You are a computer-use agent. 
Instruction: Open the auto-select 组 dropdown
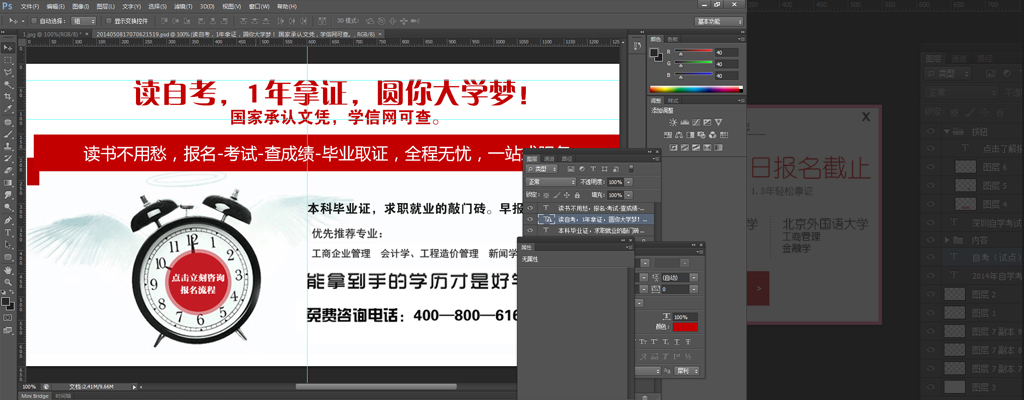point(85,20)
